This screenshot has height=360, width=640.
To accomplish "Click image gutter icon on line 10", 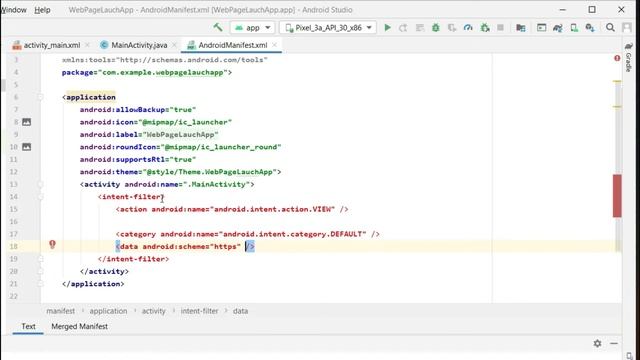I will [x=27, y=147].
